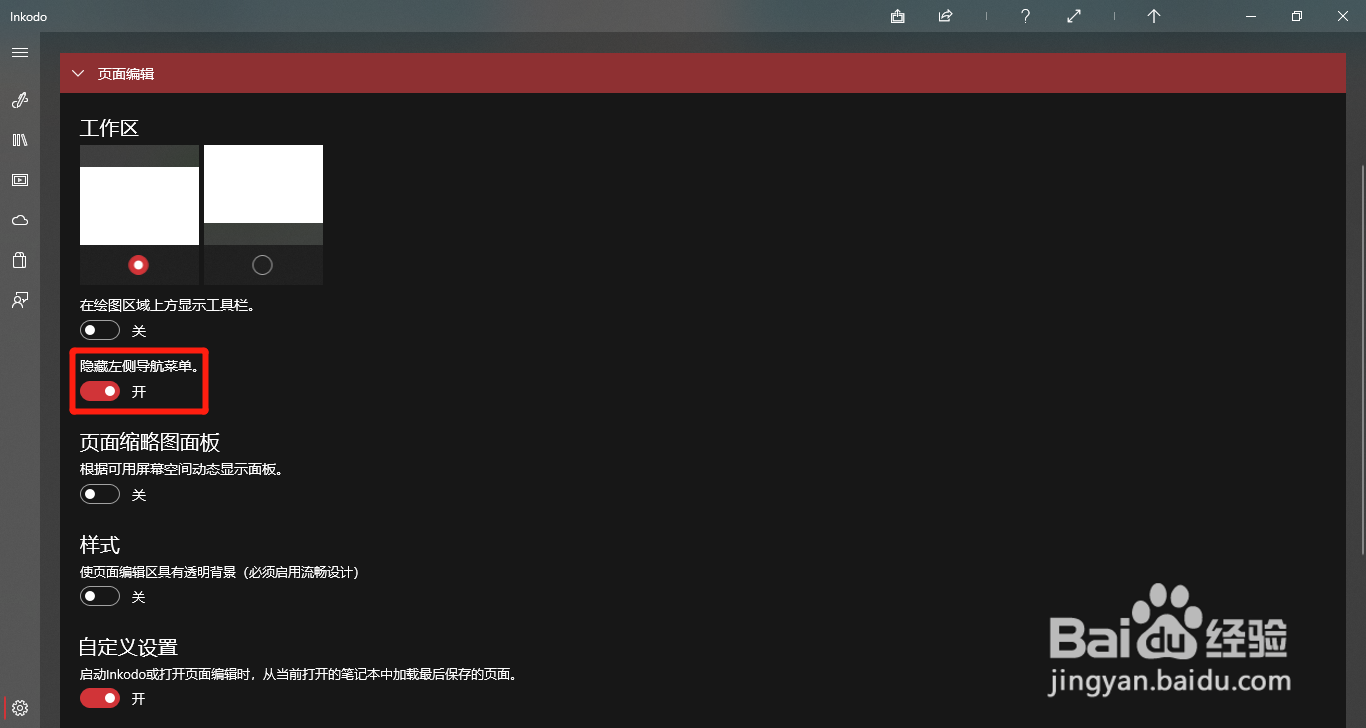1366x728 pixels.
Task: Click the share icon in title bar
Action: pyautogui.click(x=945, y=16)
